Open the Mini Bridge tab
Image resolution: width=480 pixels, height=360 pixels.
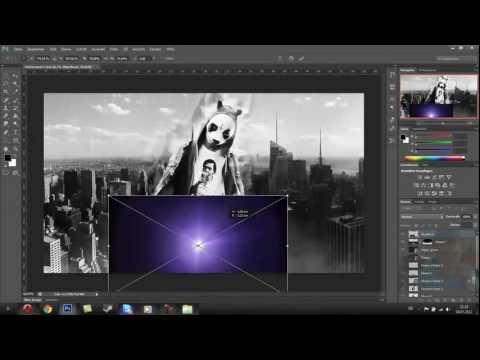32,300
